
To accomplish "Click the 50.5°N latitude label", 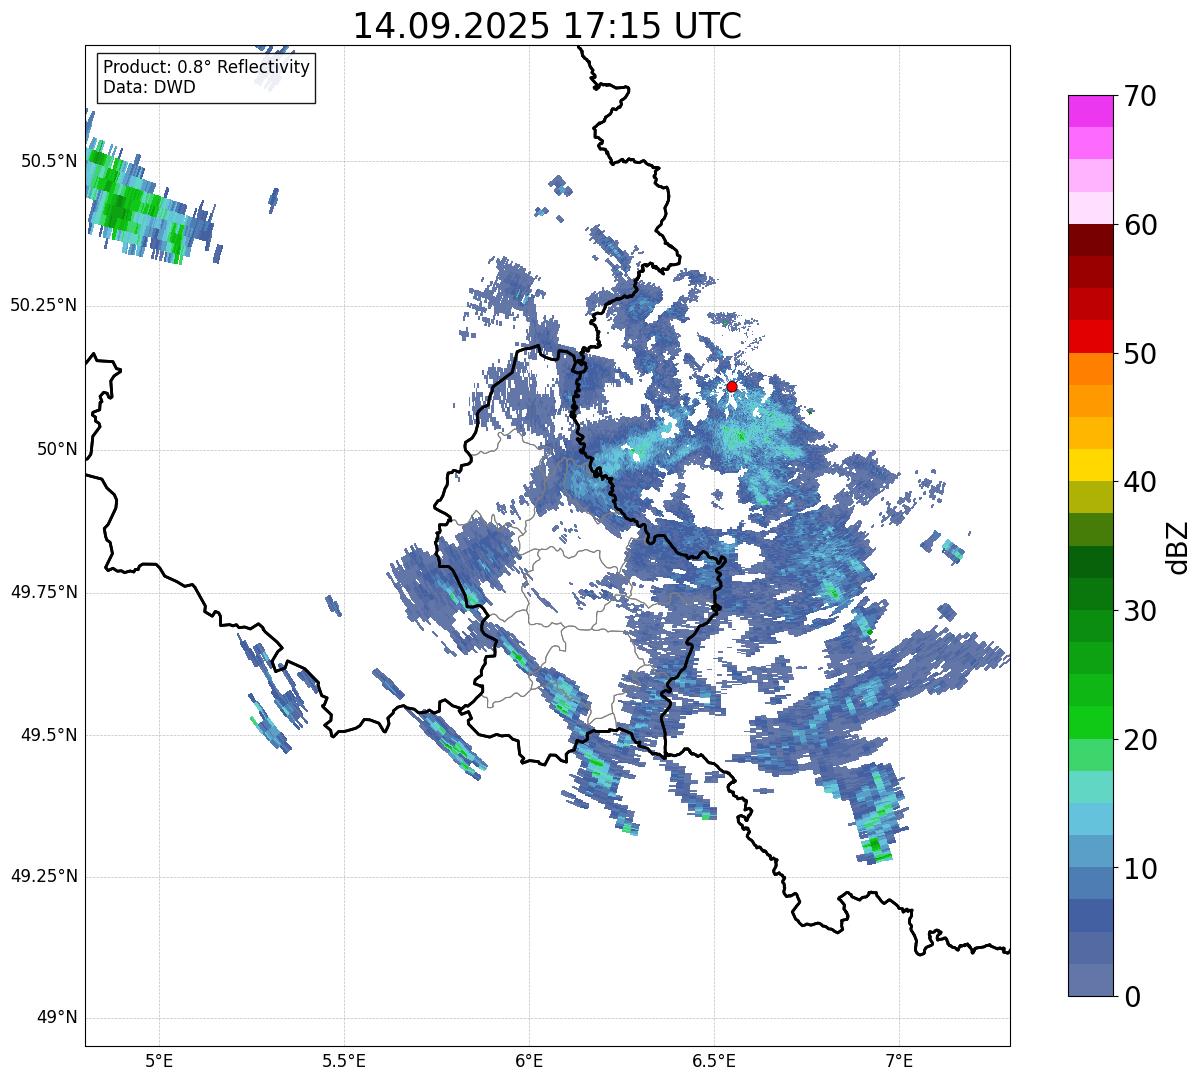I will point(48,161).
